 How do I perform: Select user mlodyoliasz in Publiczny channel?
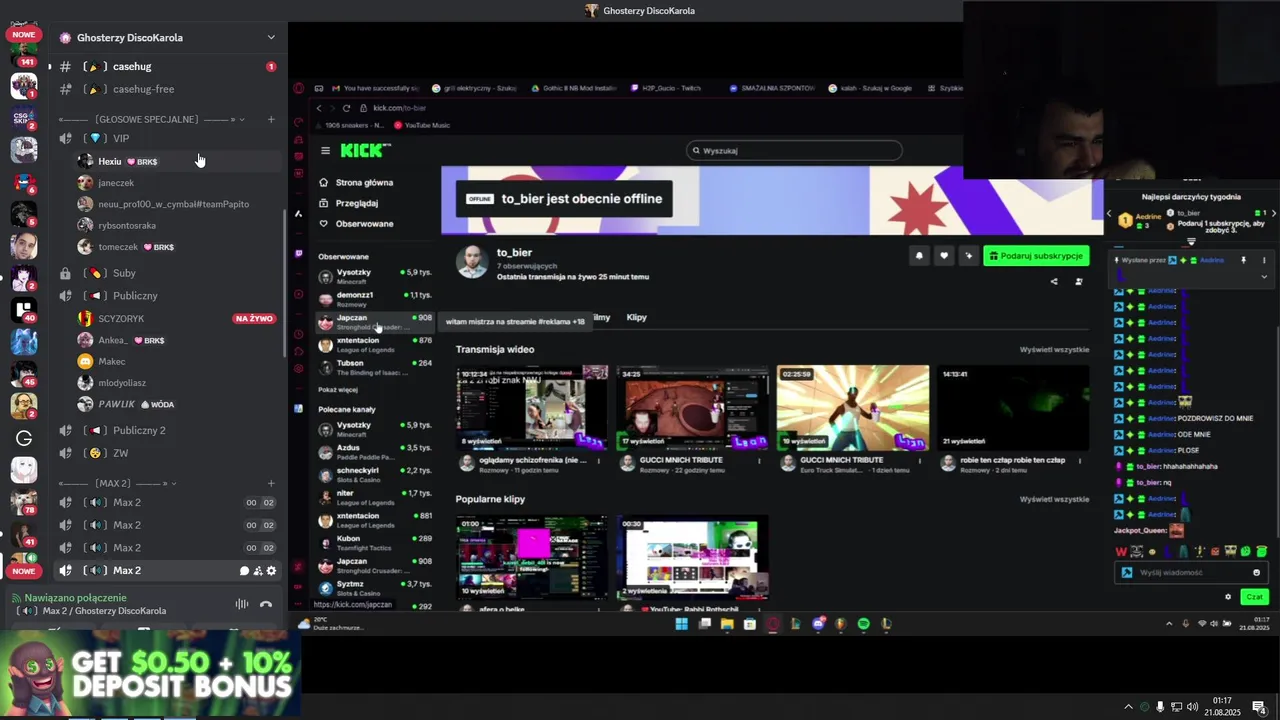(178, 383)
